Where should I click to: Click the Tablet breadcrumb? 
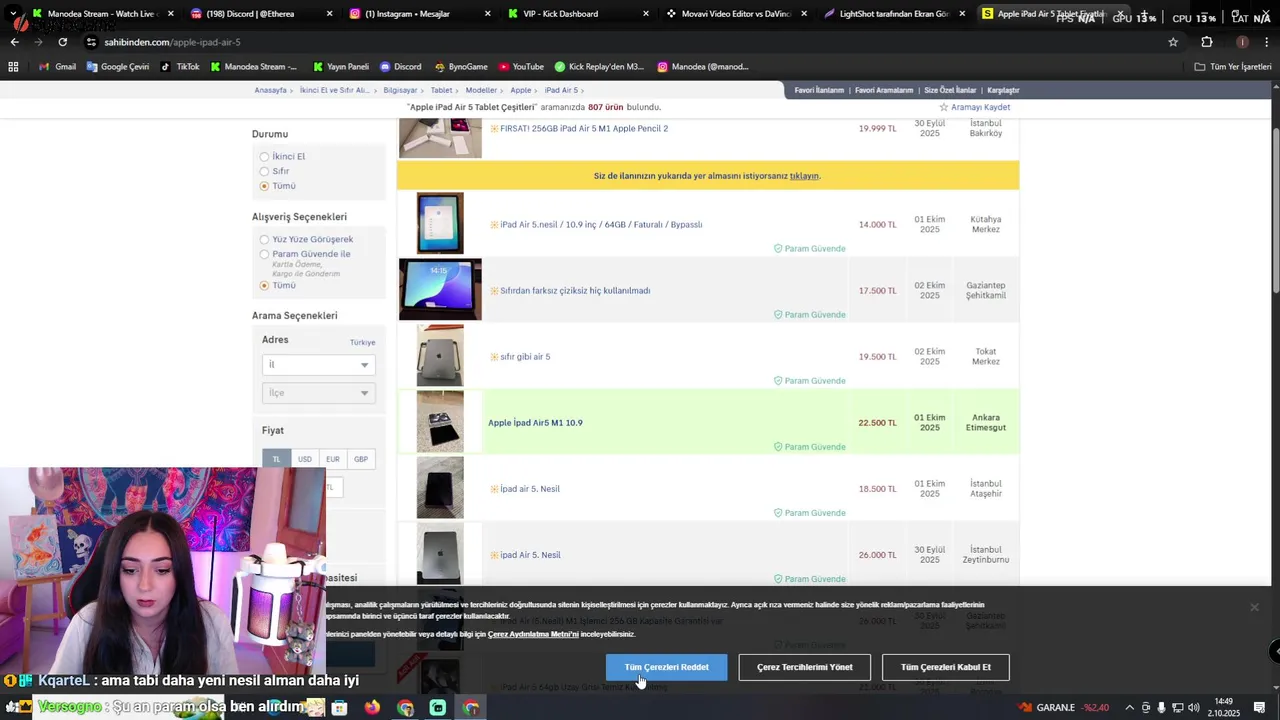tap(441, 90)
